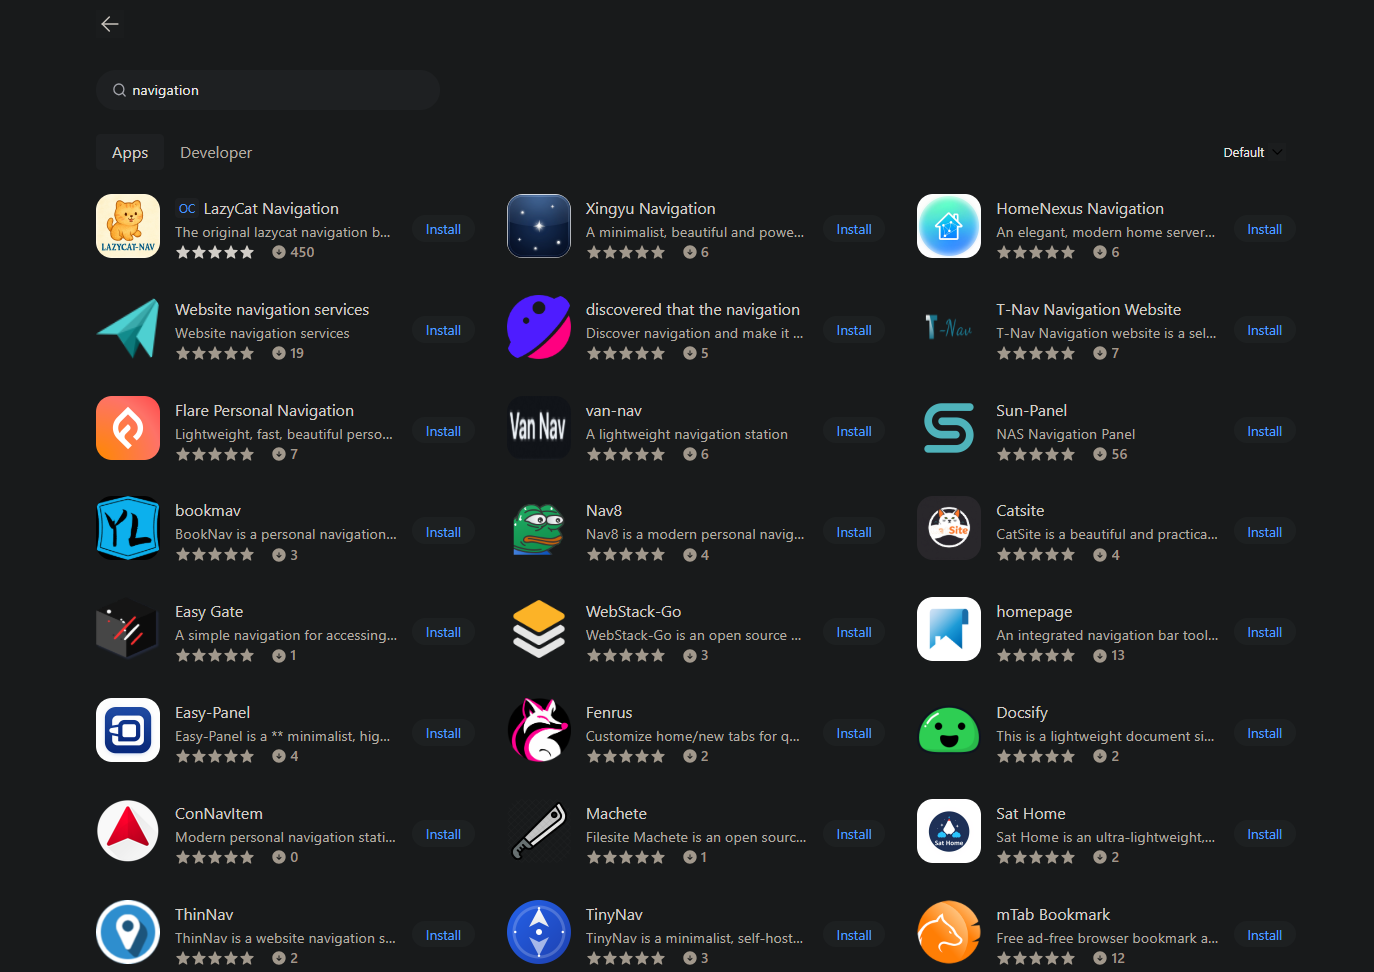
Task: Open the T-Nav Navigation Website title
Action: pyautogui.click(x=1088, y=309)
